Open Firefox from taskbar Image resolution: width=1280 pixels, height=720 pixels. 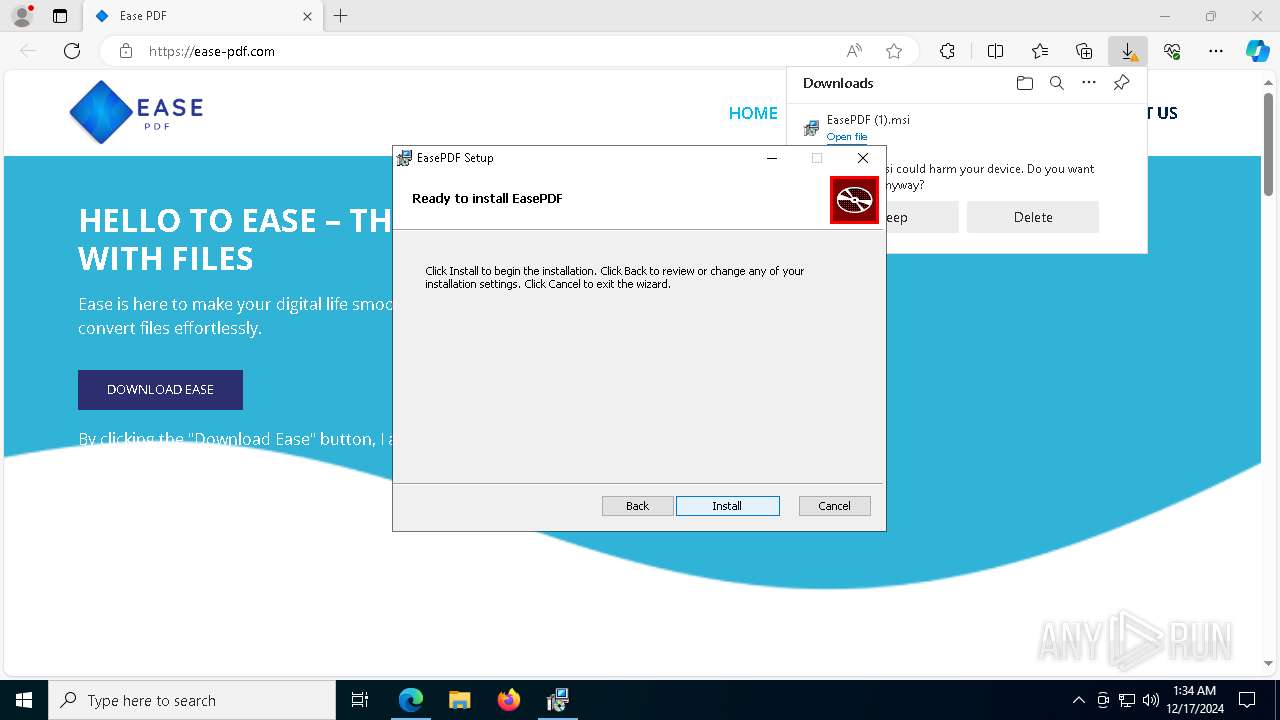pyautogui.click(x=508, y=700)
